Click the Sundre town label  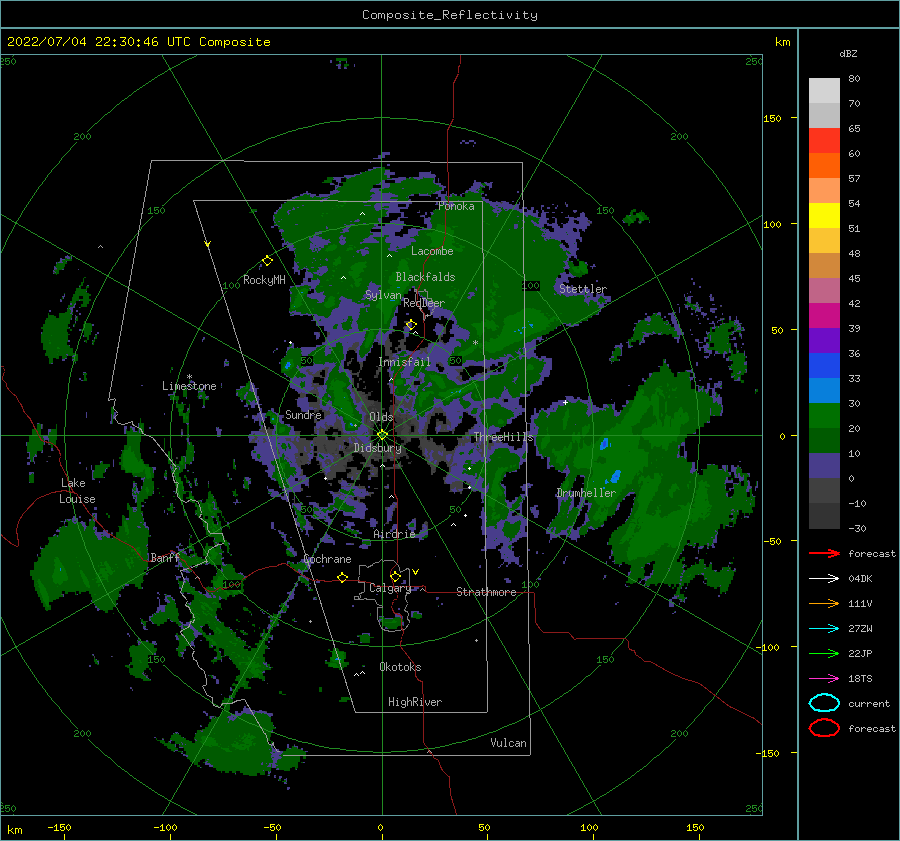(304, 415)
